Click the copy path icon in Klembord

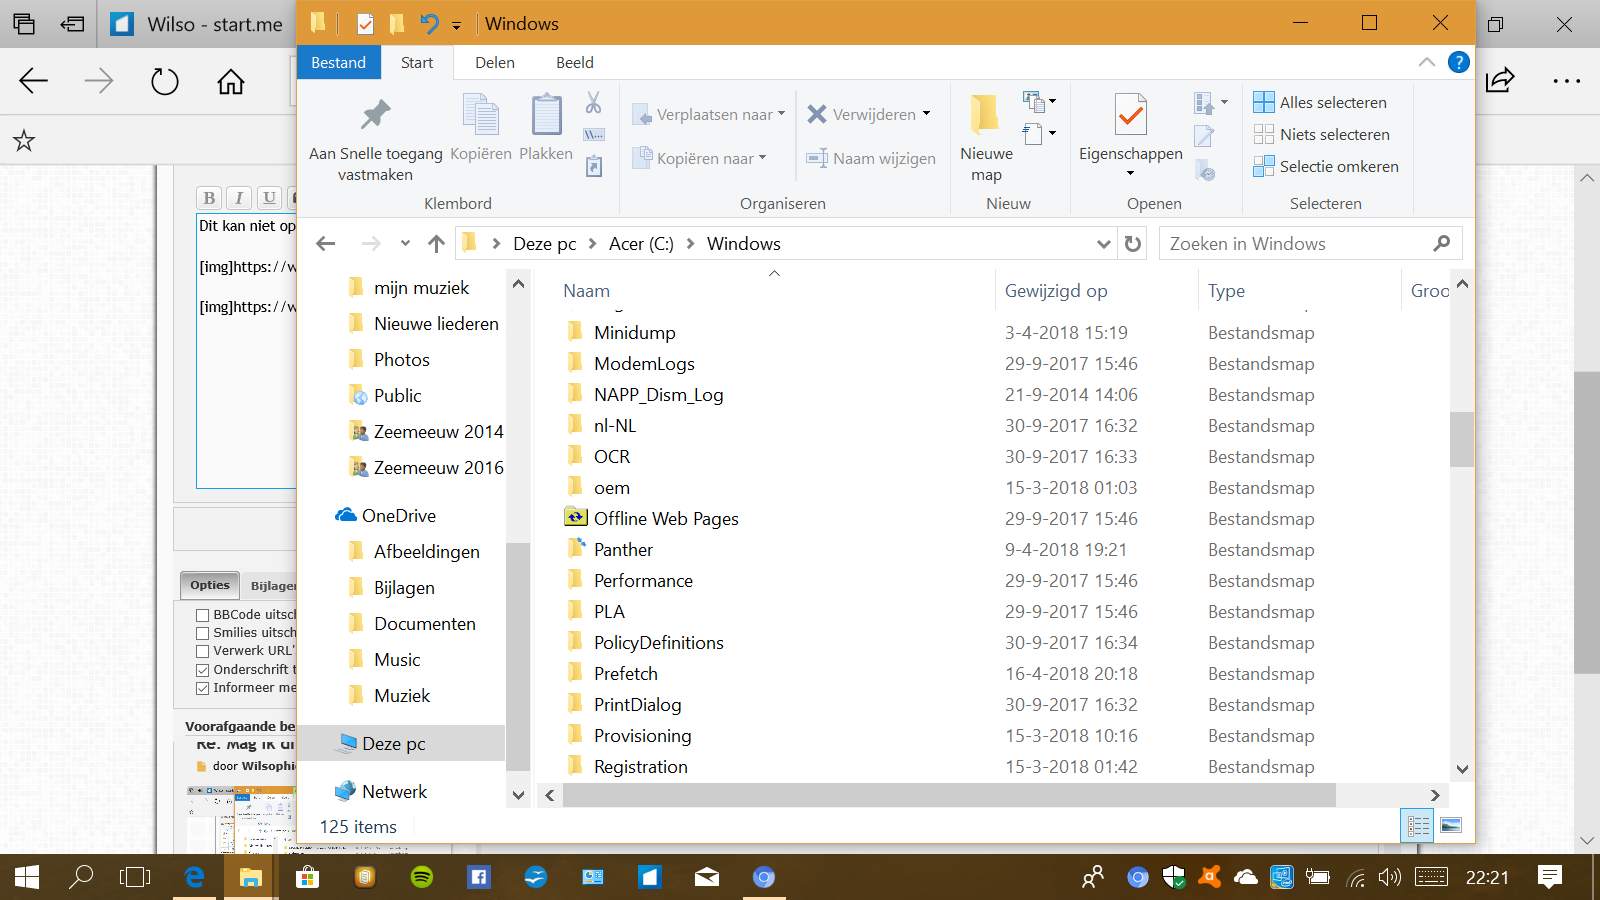click(594, 134)
